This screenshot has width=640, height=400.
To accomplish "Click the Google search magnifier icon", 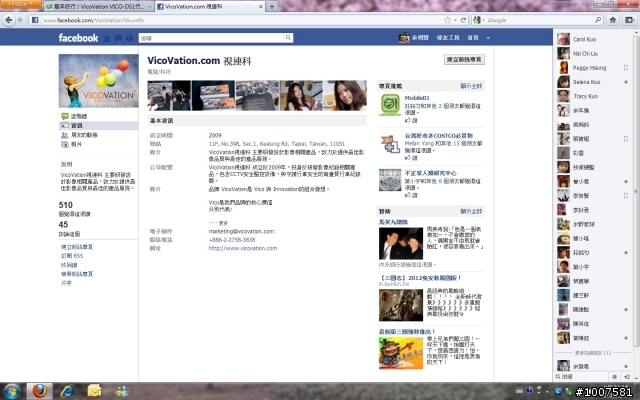I will click(598, 20).
